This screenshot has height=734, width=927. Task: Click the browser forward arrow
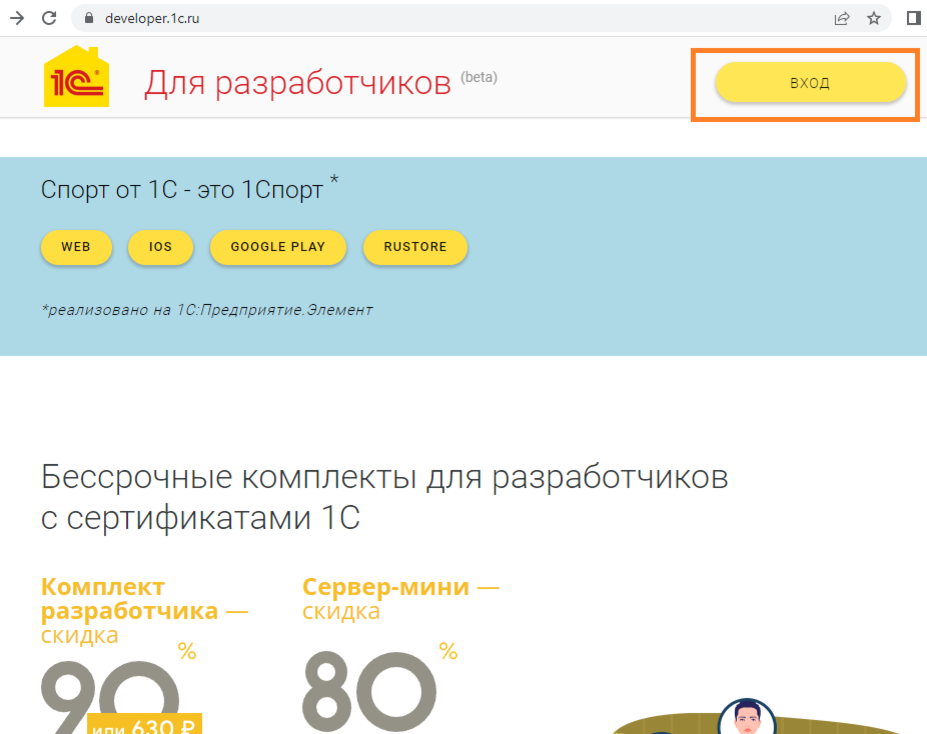(x=17, y=18)
